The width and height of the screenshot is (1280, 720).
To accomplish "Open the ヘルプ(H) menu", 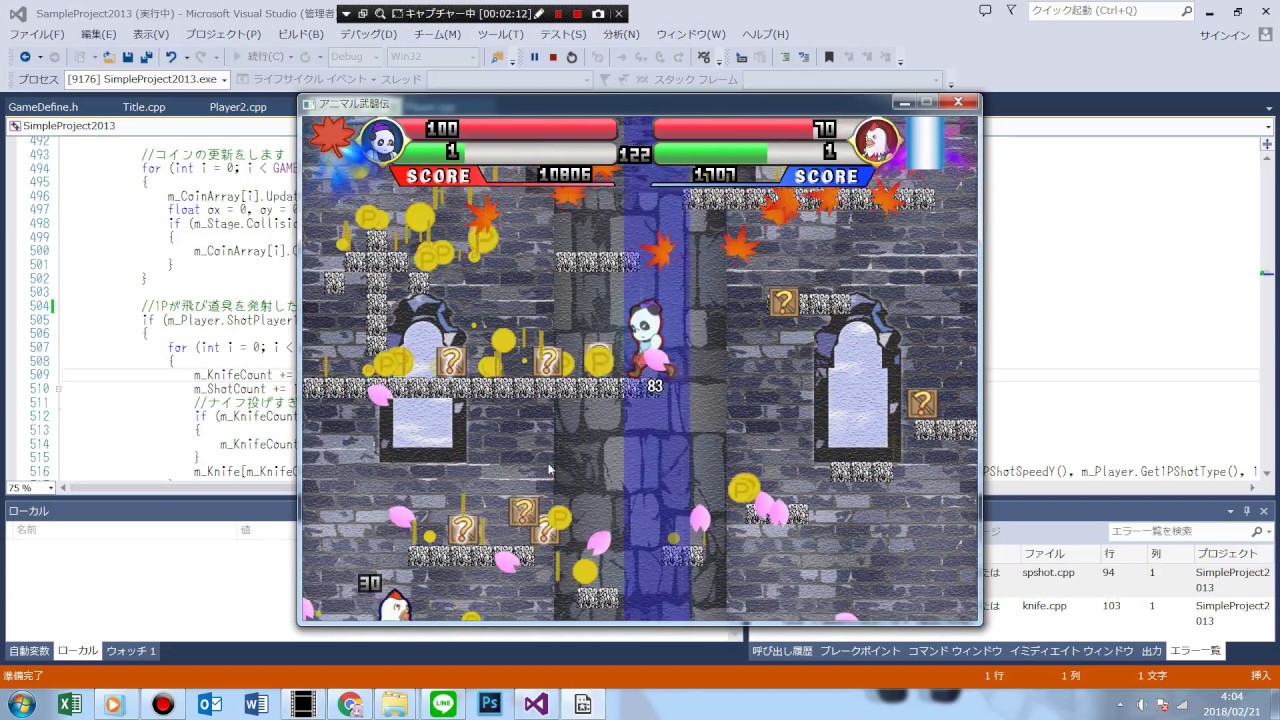I will coord(765,34).
